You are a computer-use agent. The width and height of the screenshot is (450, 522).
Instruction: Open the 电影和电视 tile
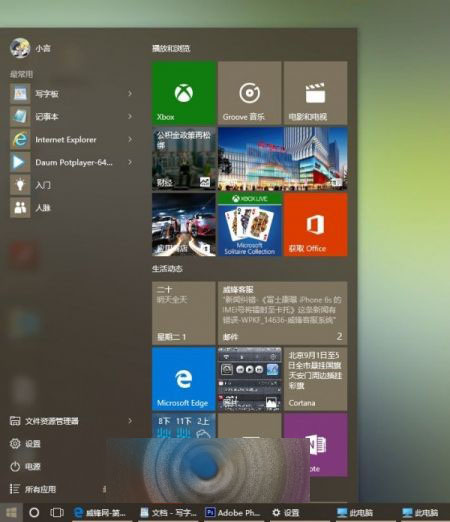[x=315, y=93]
